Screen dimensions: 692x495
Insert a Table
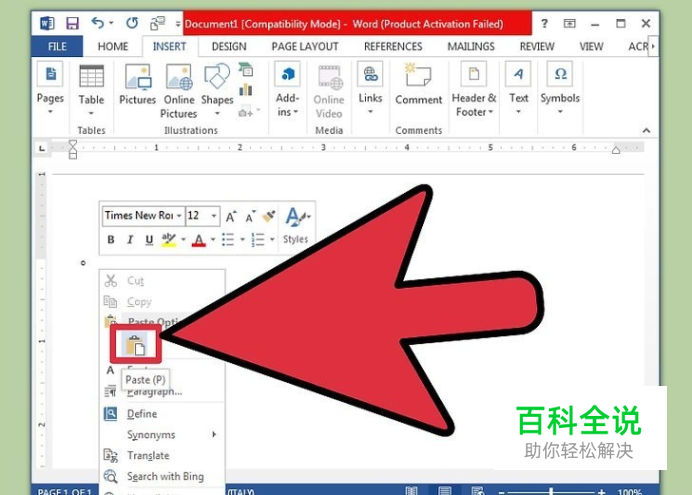[91, 90]
